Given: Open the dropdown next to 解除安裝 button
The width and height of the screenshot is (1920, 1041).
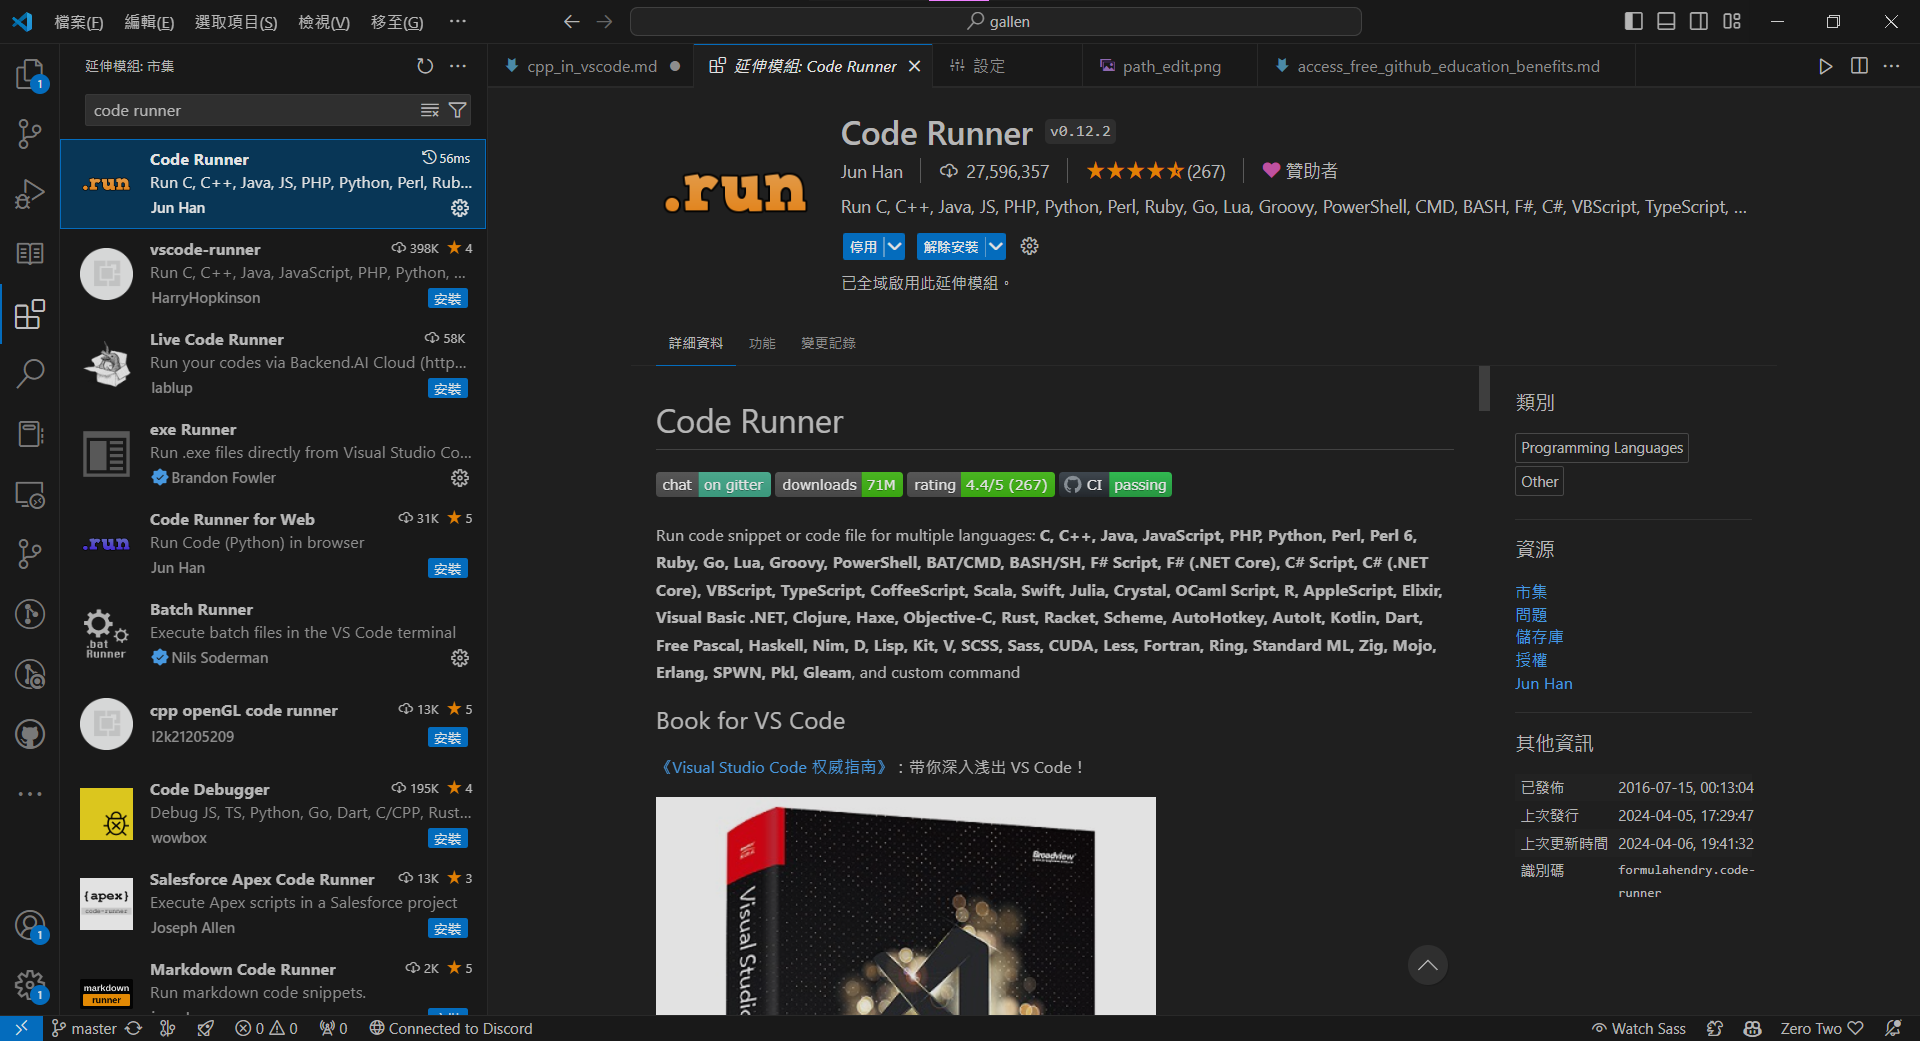Looking at the screenshot, I should click(995, 246).
